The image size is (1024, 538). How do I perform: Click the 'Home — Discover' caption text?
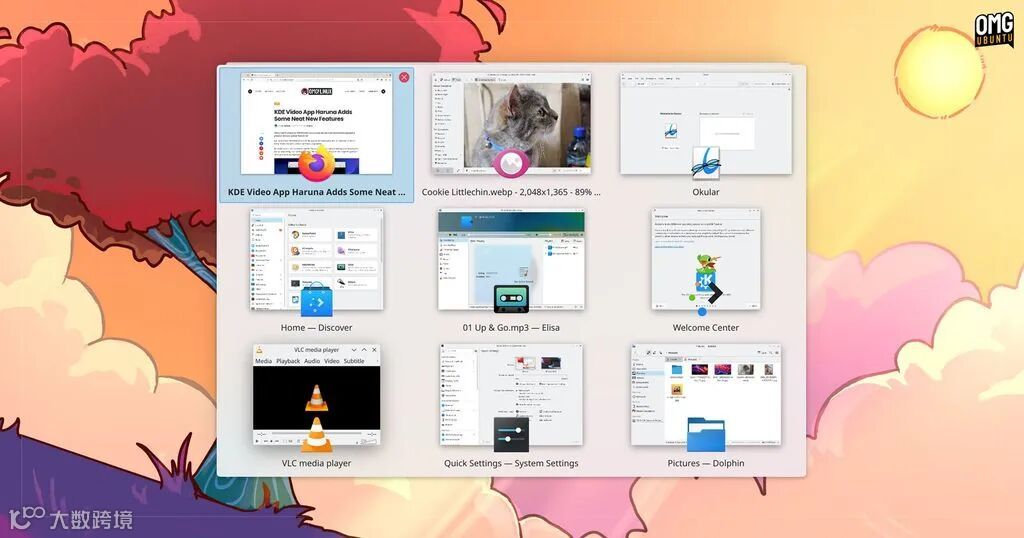pyautogui.click(x=317, y=328)
